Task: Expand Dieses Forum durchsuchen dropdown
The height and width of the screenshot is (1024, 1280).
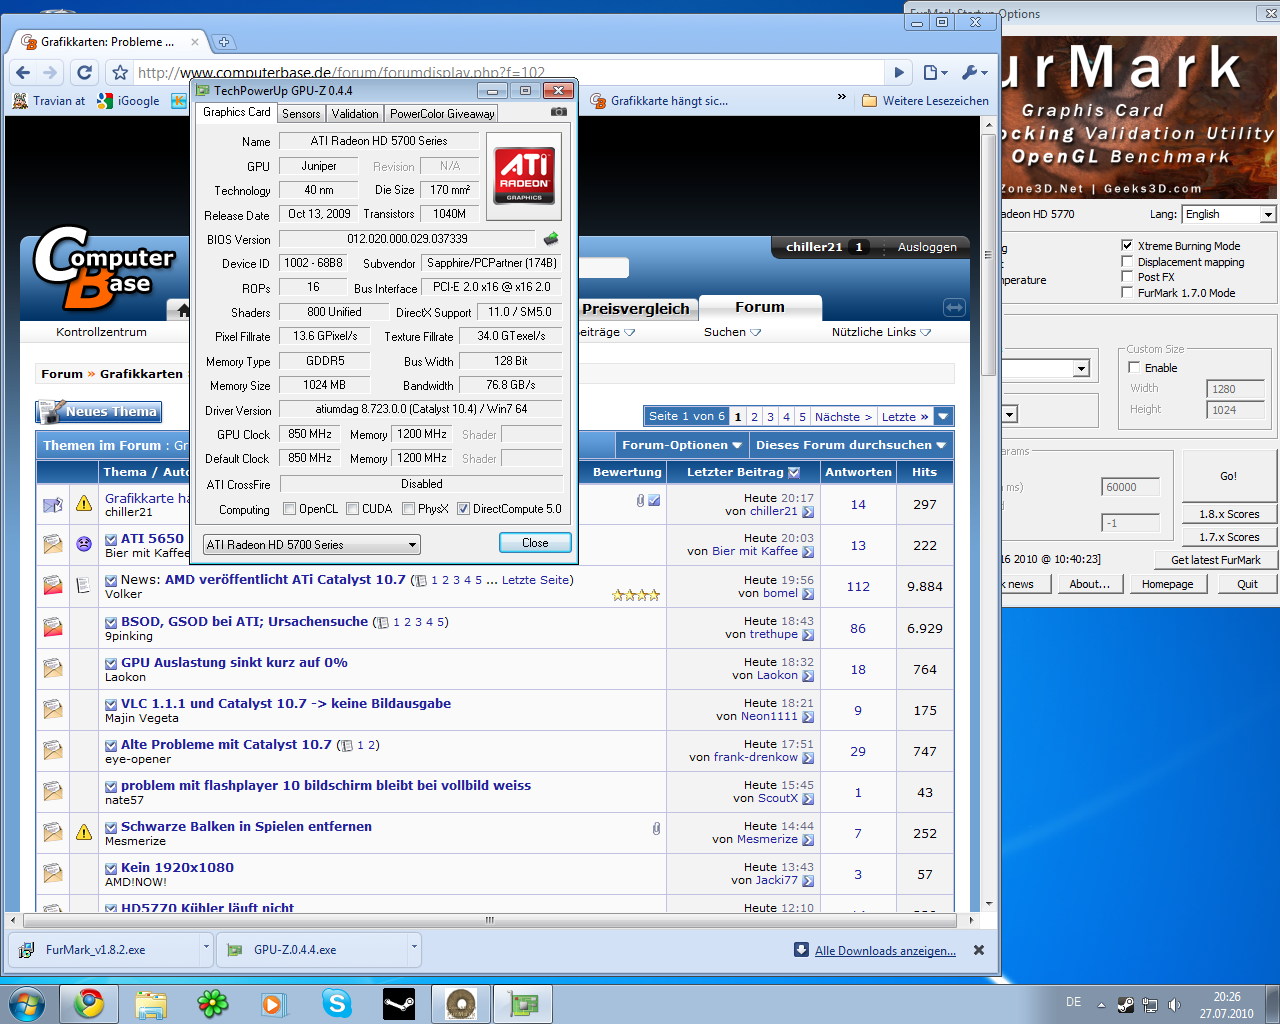Action: (x=850, y=445)
